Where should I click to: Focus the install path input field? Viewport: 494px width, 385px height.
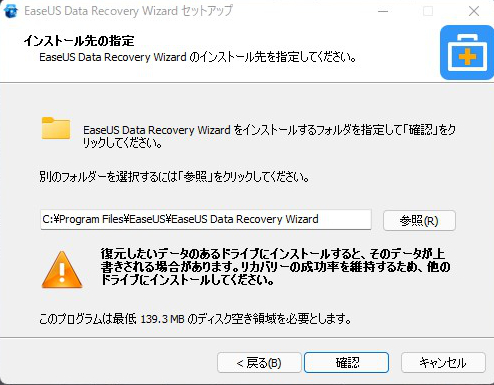206,220
